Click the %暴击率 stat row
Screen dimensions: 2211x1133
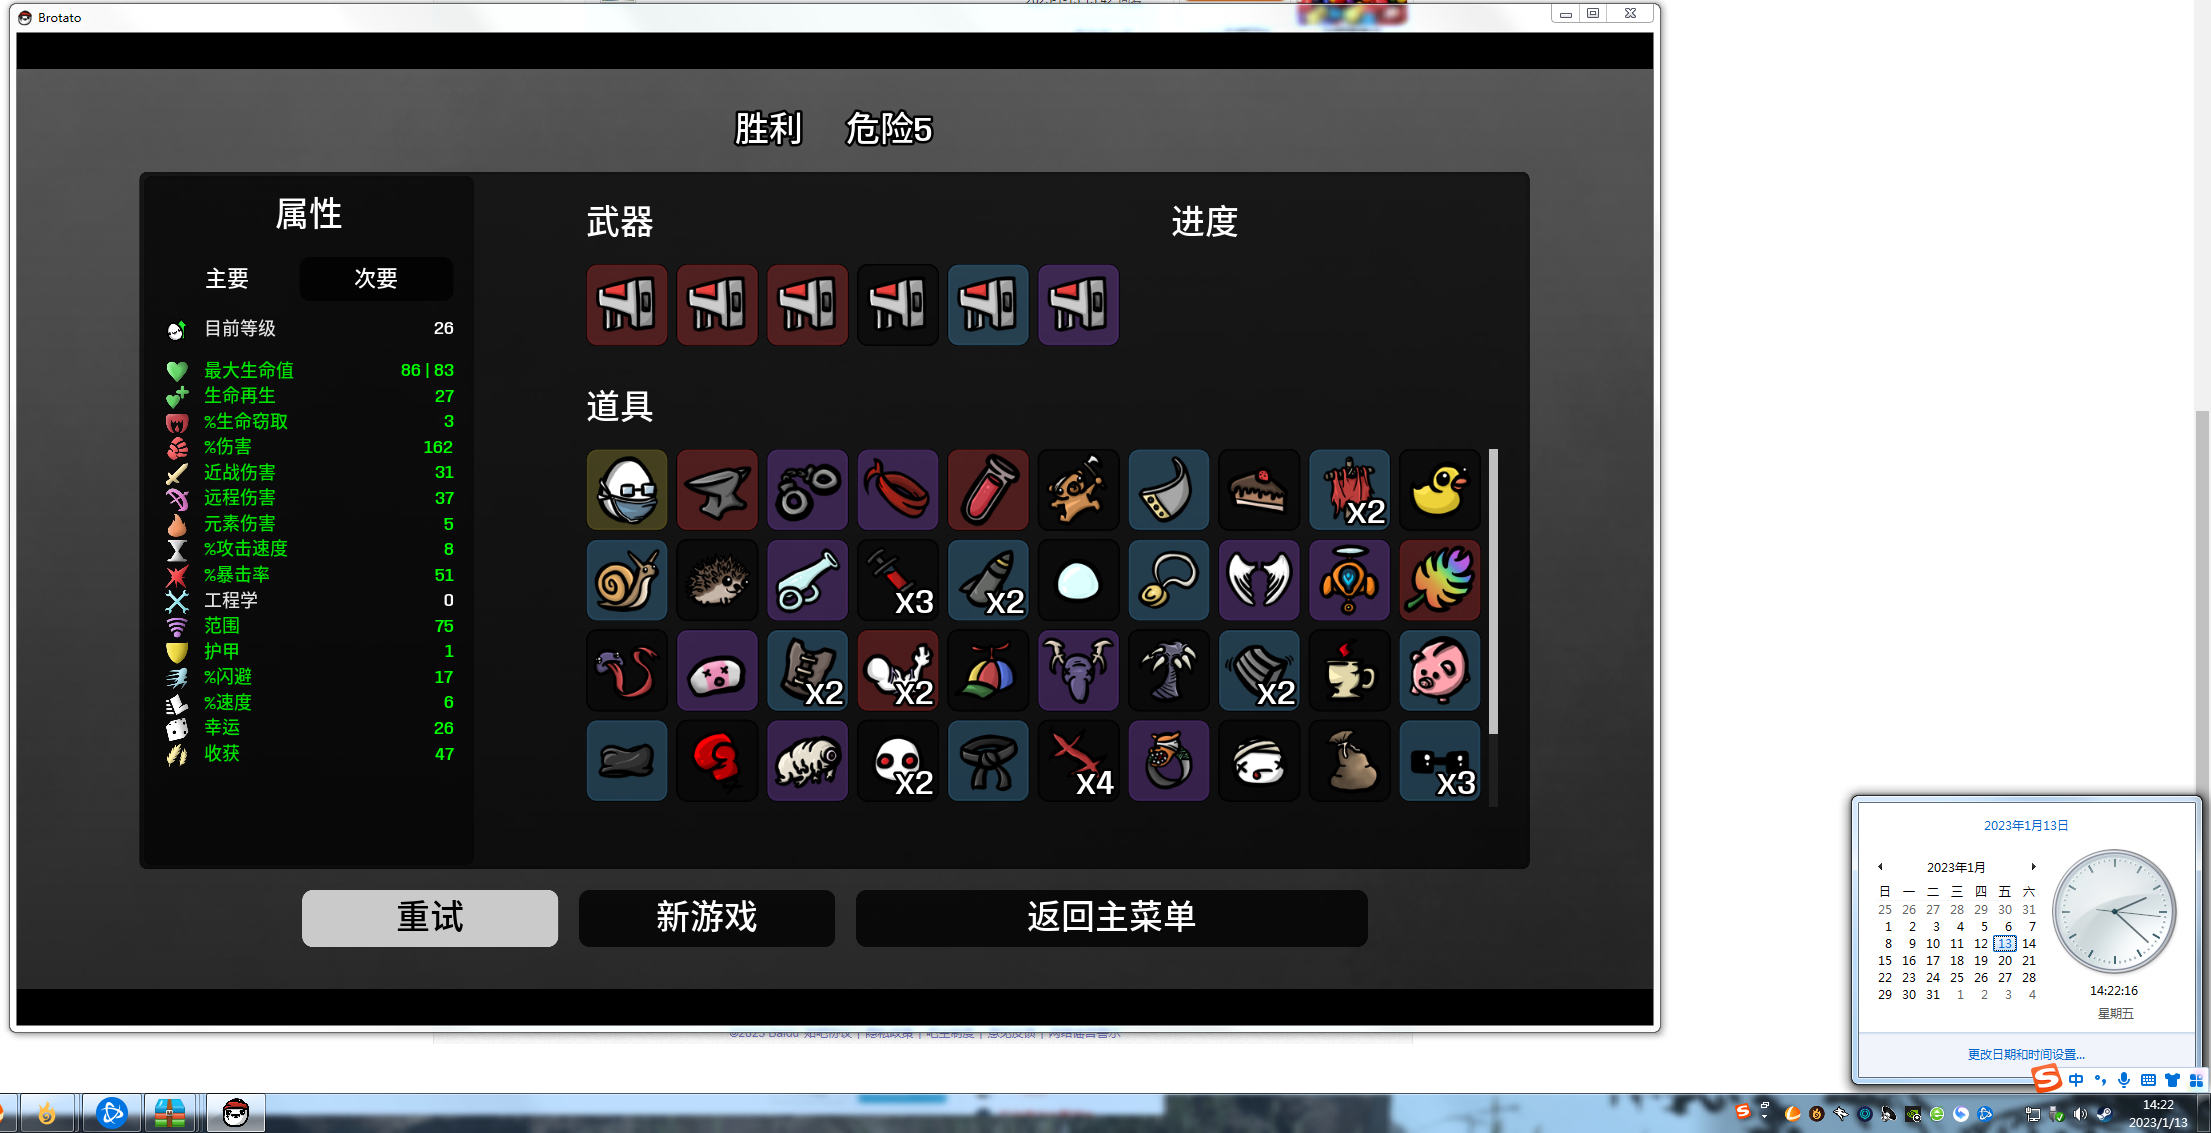point(309,575)
